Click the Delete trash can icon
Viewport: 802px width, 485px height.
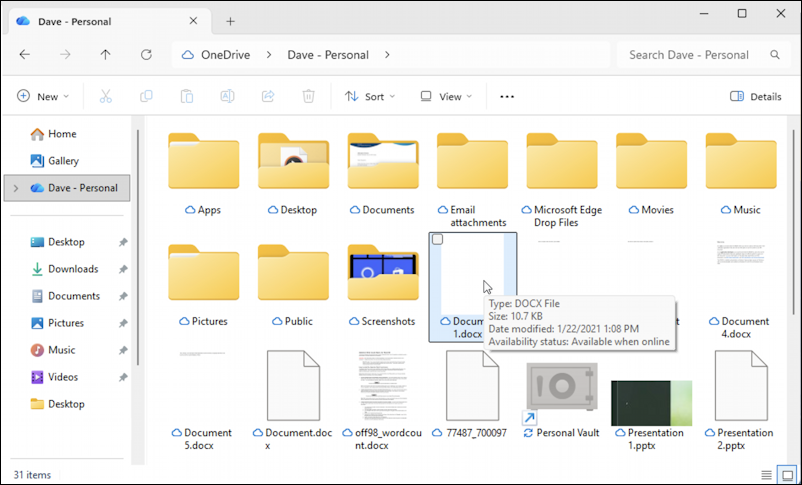point(309,96)
